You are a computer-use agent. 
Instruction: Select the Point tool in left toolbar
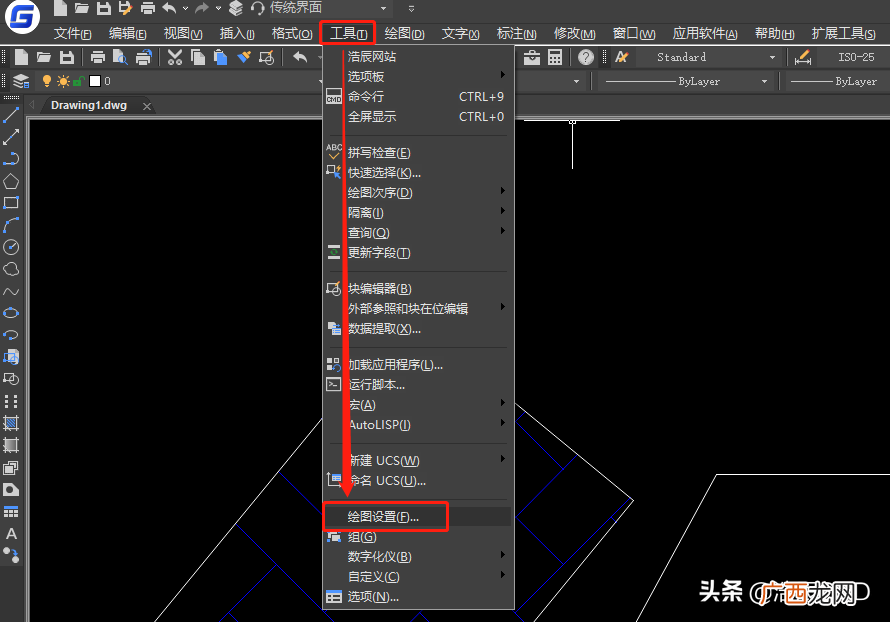(x=11, y=401)
